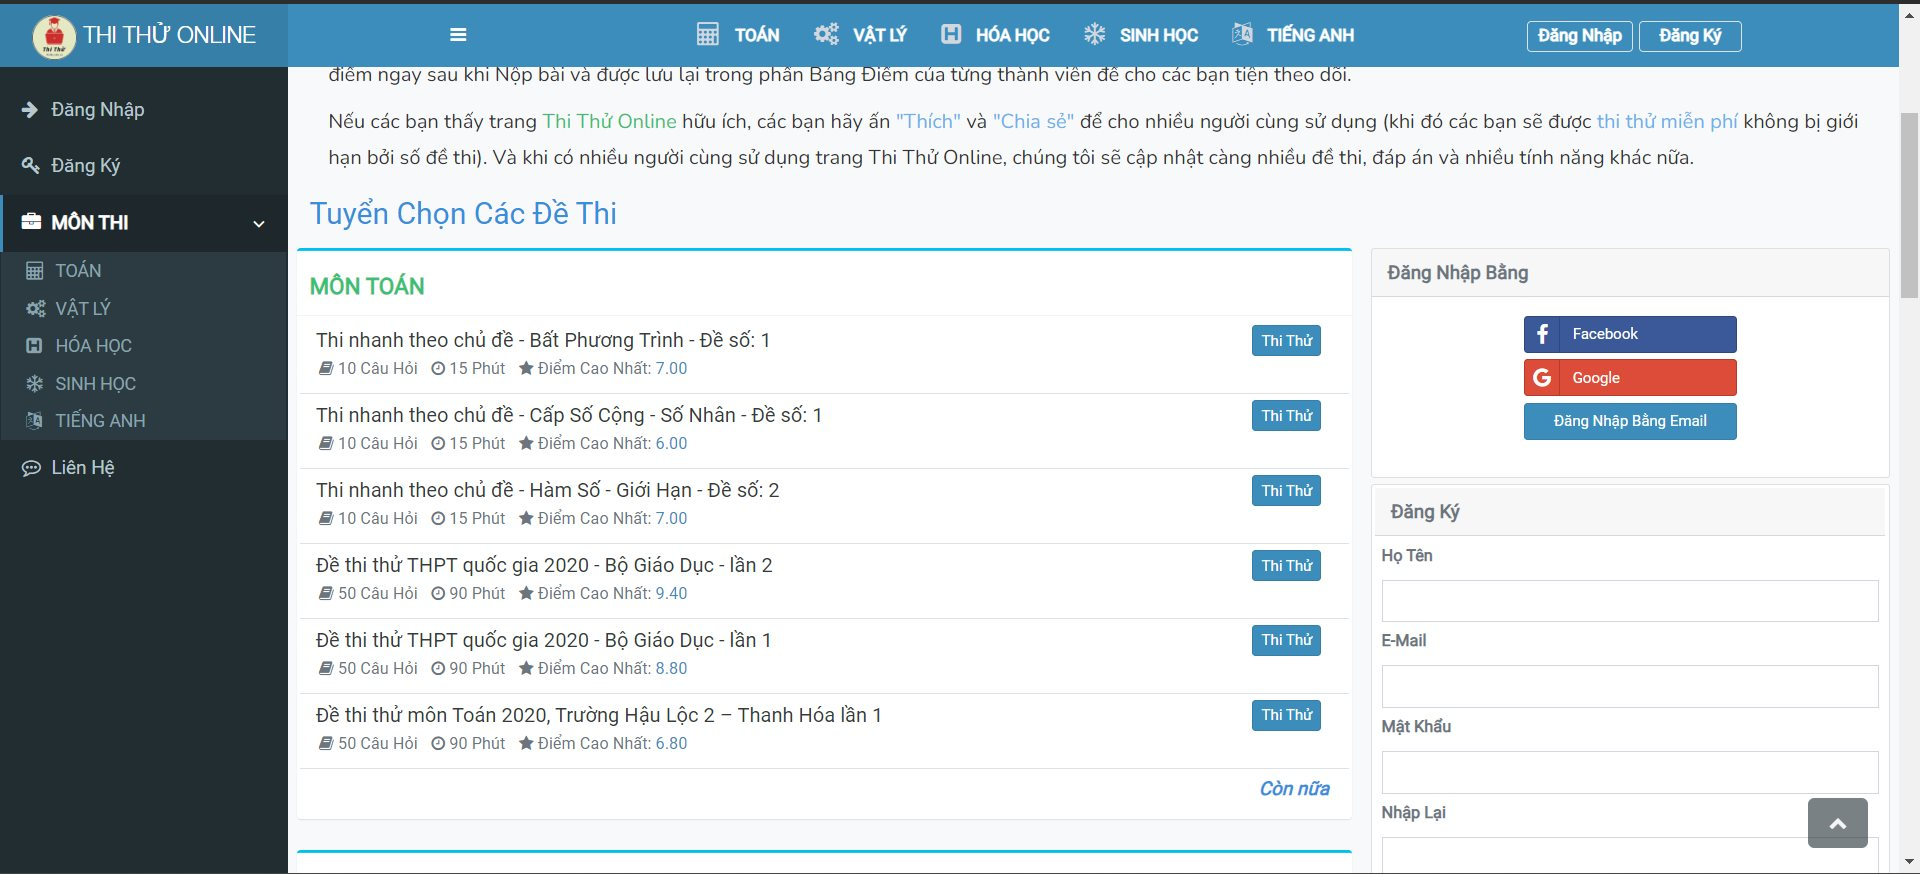Log in with Google button
The image size is (1920, 874).
[1630, 378]
